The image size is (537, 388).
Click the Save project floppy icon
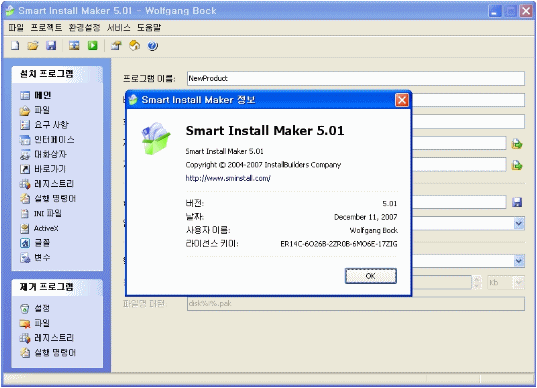[x=51, y=46]
